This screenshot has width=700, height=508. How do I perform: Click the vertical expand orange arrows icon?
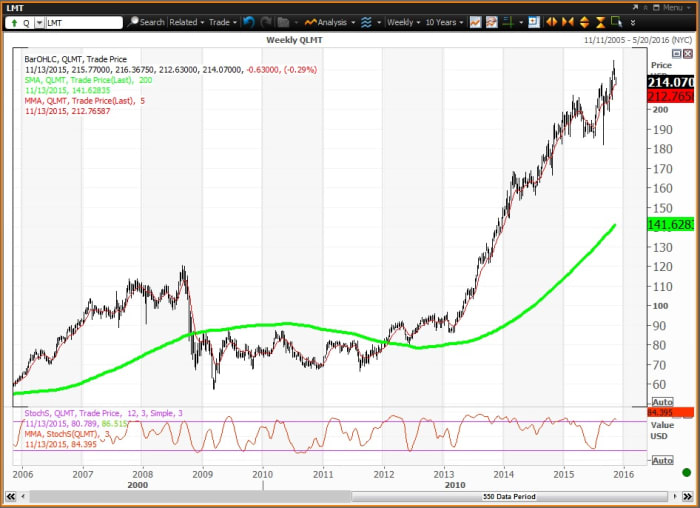click(584, 22)
